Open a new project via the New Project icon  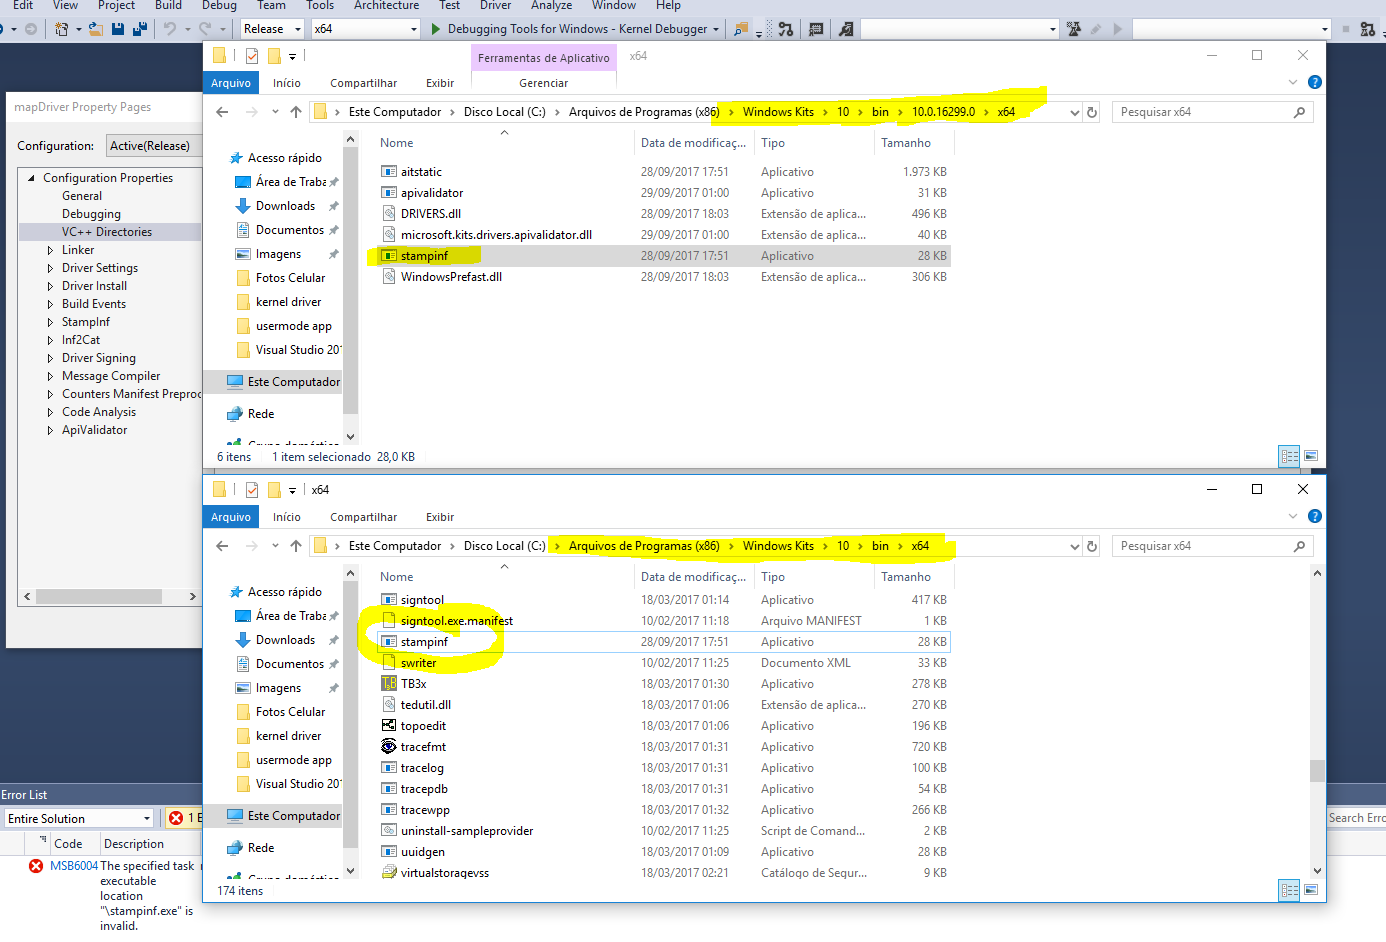pos(62,29)
